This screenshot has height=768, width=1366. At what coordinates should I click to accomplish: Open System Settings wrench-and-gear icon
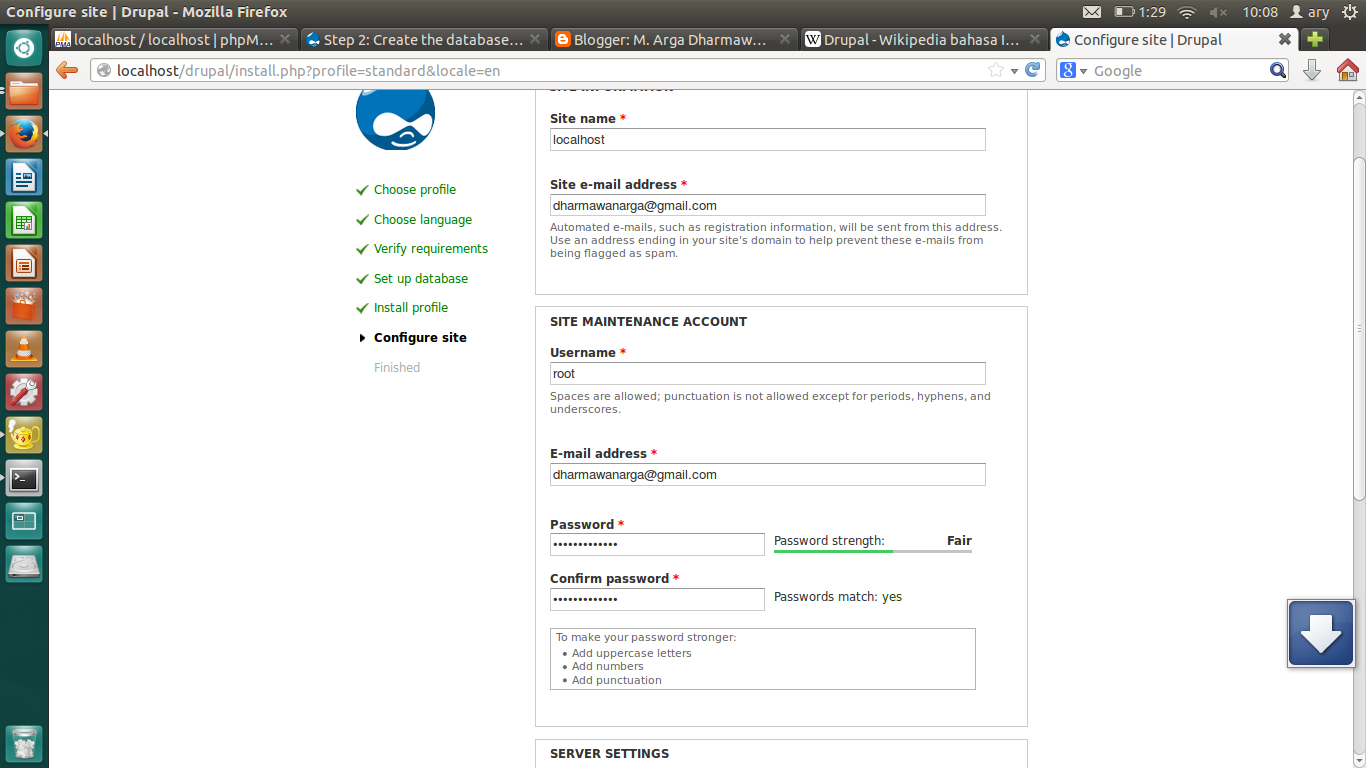[x=24, y=392]
